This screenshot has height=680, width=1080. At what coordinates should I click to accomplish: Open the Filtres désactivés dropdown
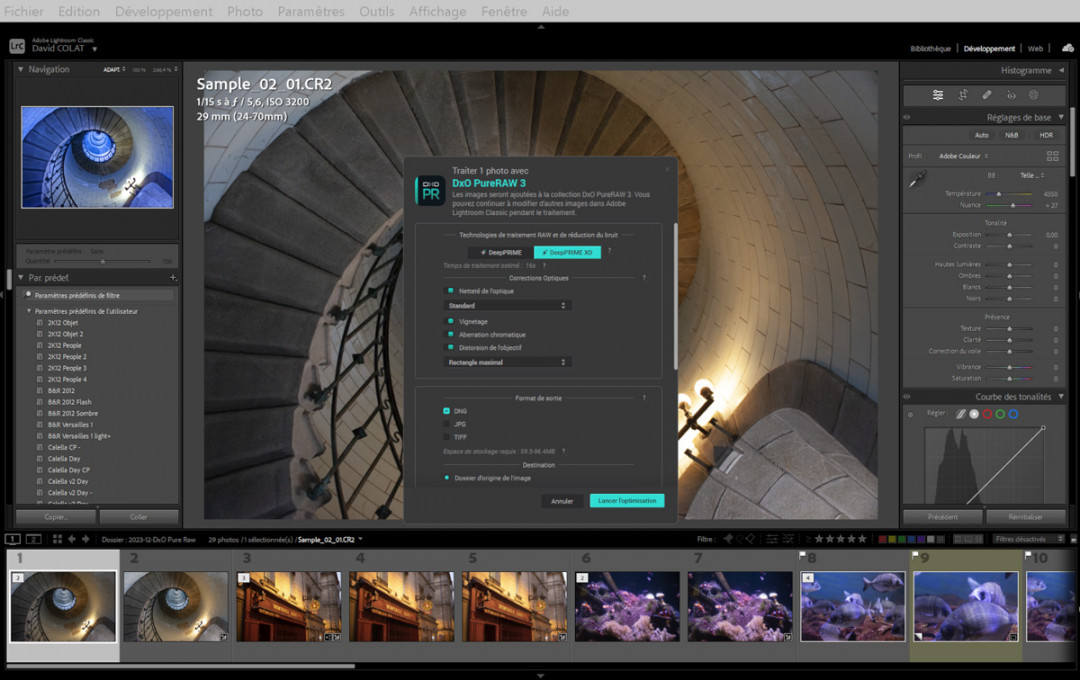[x=1029, y=539]
